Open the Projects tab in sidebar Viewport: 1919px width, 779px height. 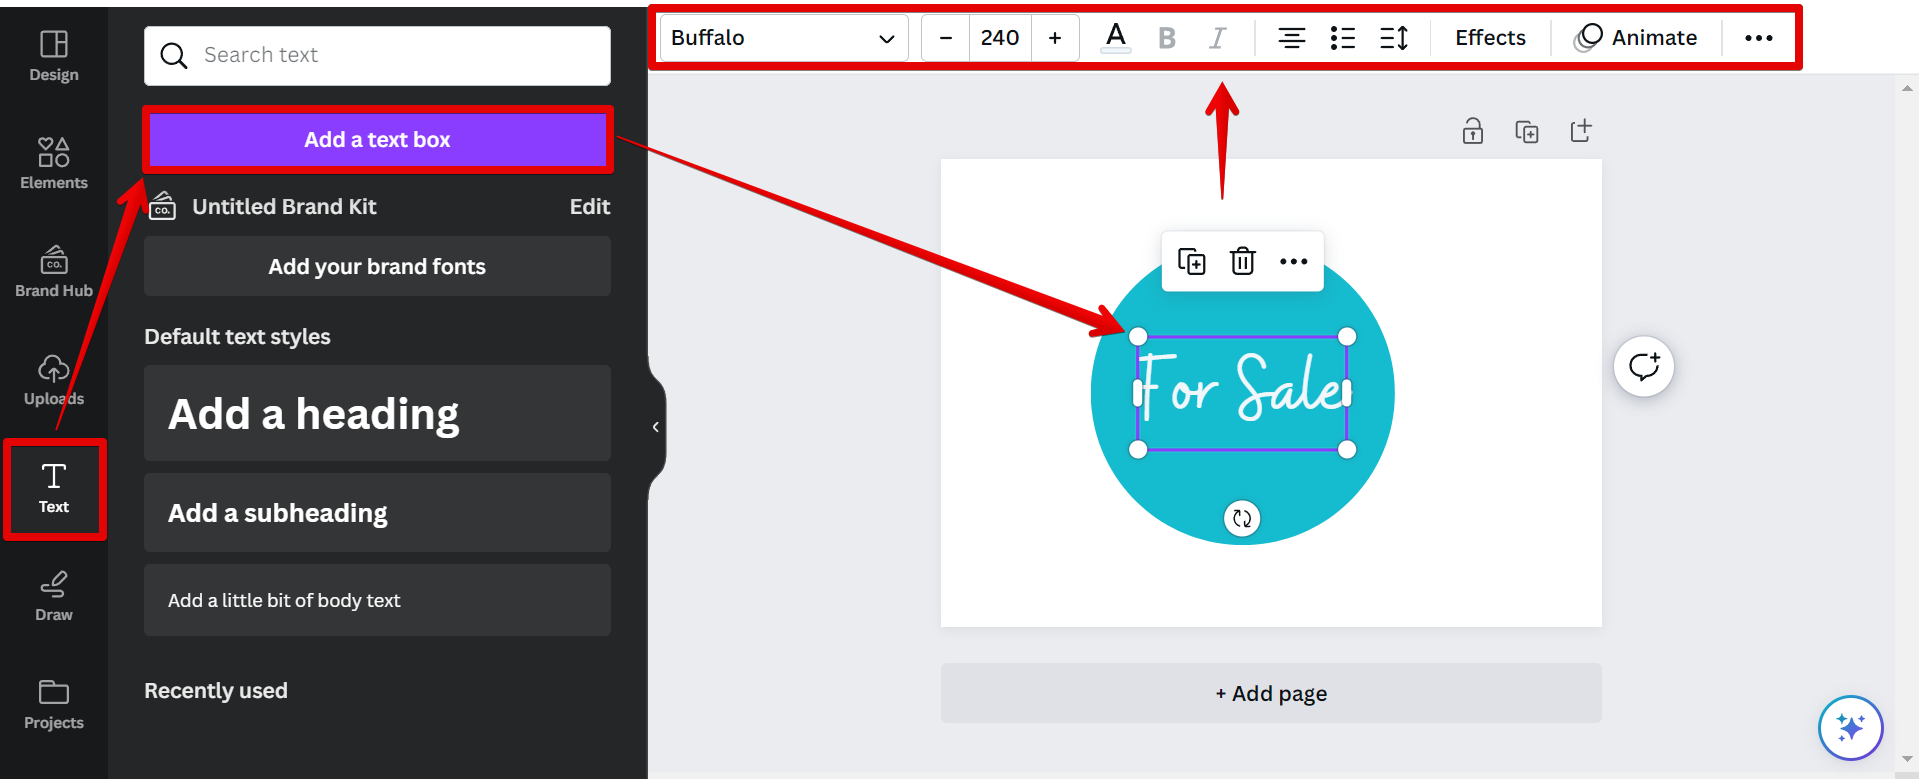54,704
